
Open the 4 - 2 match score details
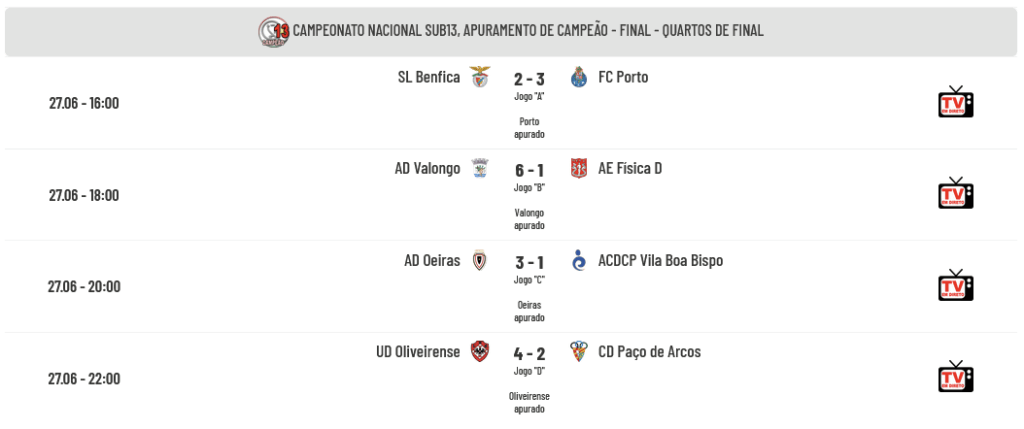point(529,354)
